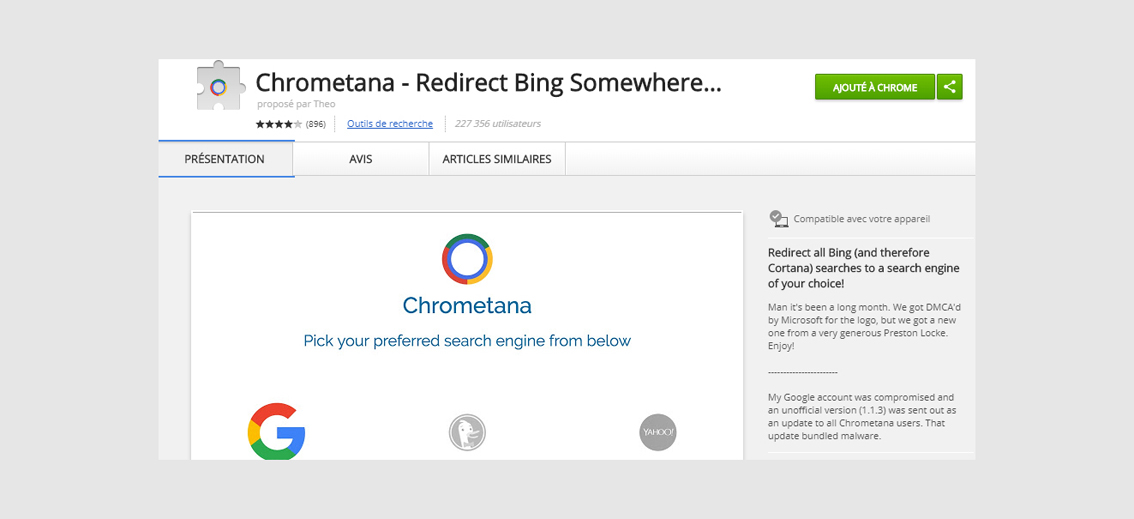Viewport: 1134px width, 519px height.
Task: Click the Chrometana puzzle piece extension icon
Action: click(221, 87)
